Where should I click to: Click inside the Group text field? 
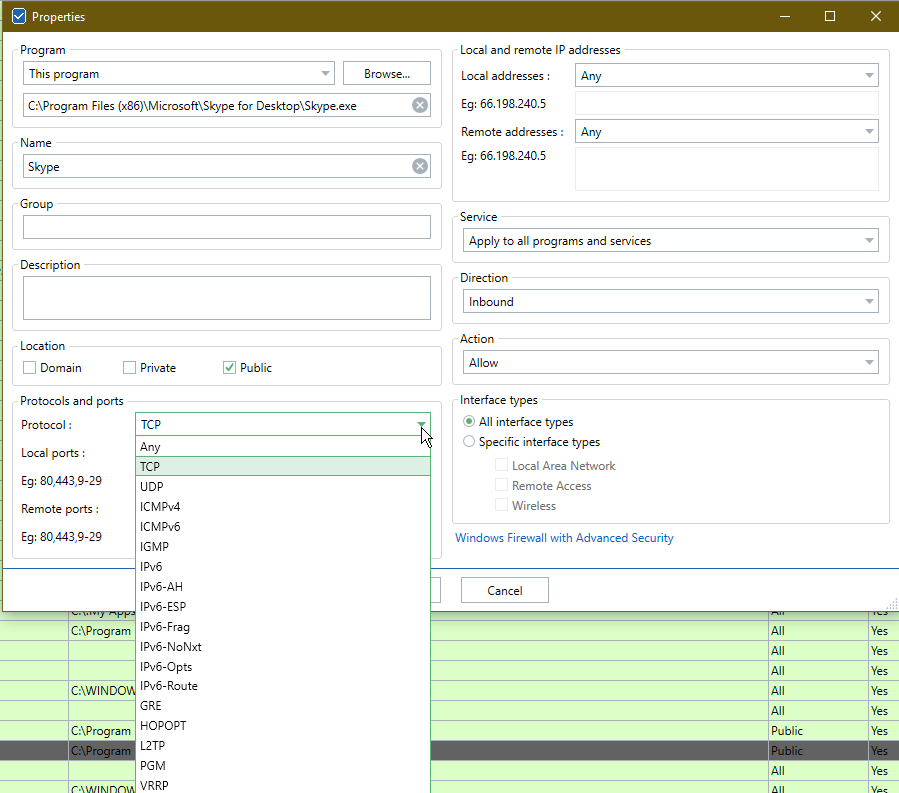tap(226, 228)
